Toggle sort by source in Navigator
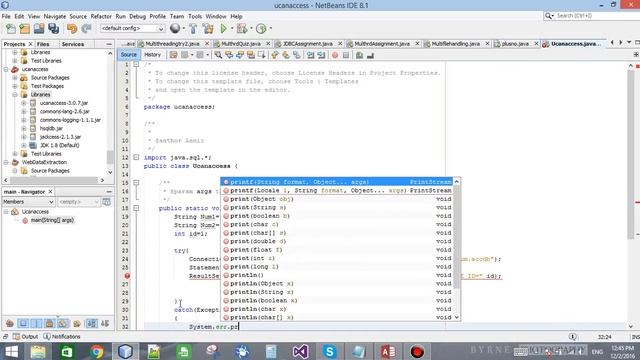Image resolution: width=640 pixels, height=360 pixels. click(x=105, y=324)
